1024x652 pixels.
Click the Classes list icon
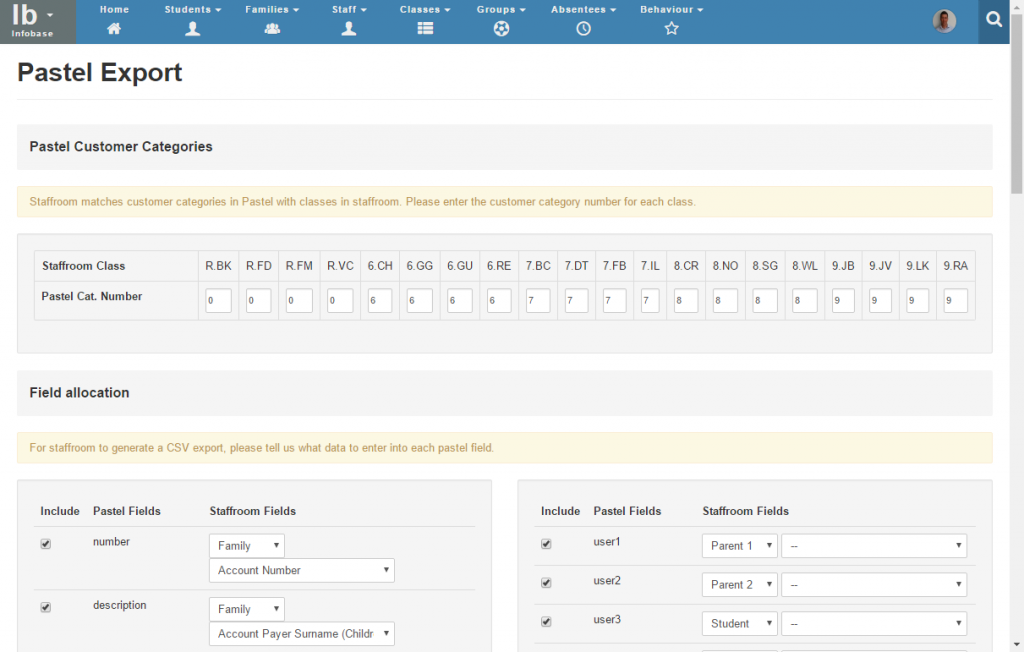425,29
